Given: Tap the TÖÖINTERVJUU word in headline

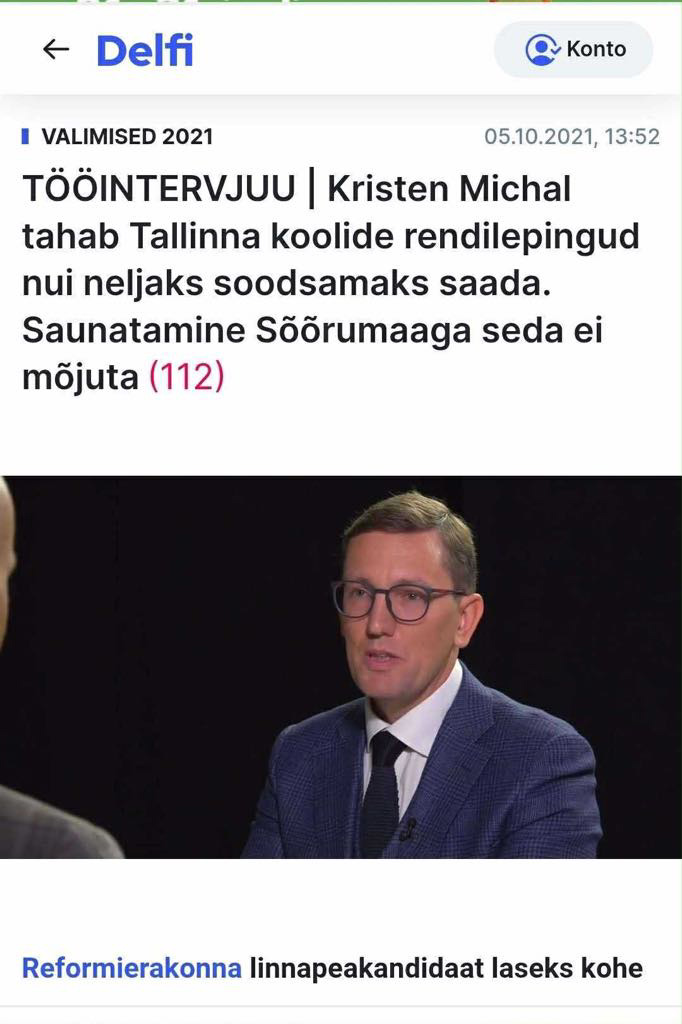Looking at the screenshot, I should 159,189.
